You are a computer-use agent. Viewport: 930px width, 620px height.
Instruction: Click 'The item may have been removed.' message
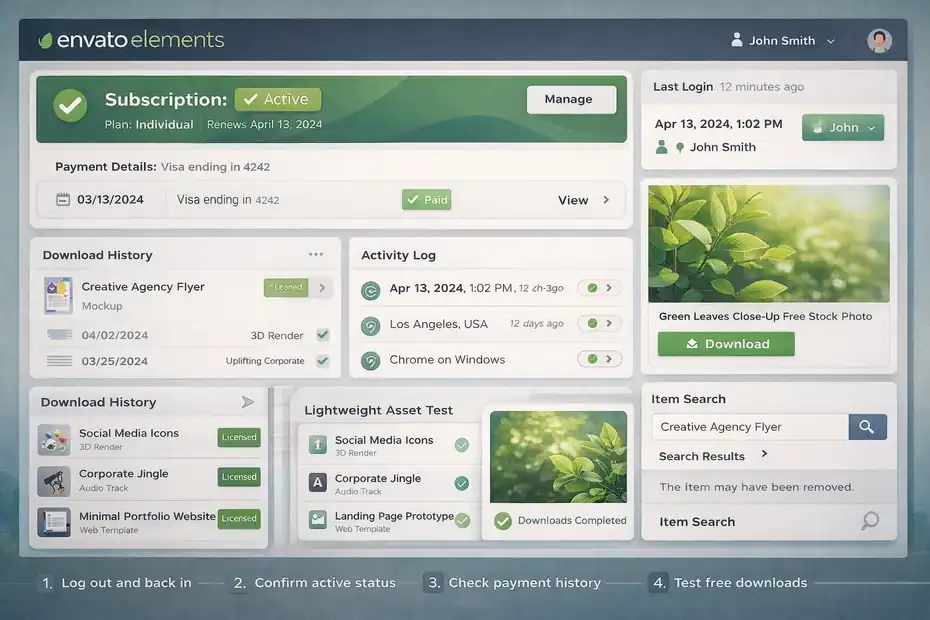(757, 487)
